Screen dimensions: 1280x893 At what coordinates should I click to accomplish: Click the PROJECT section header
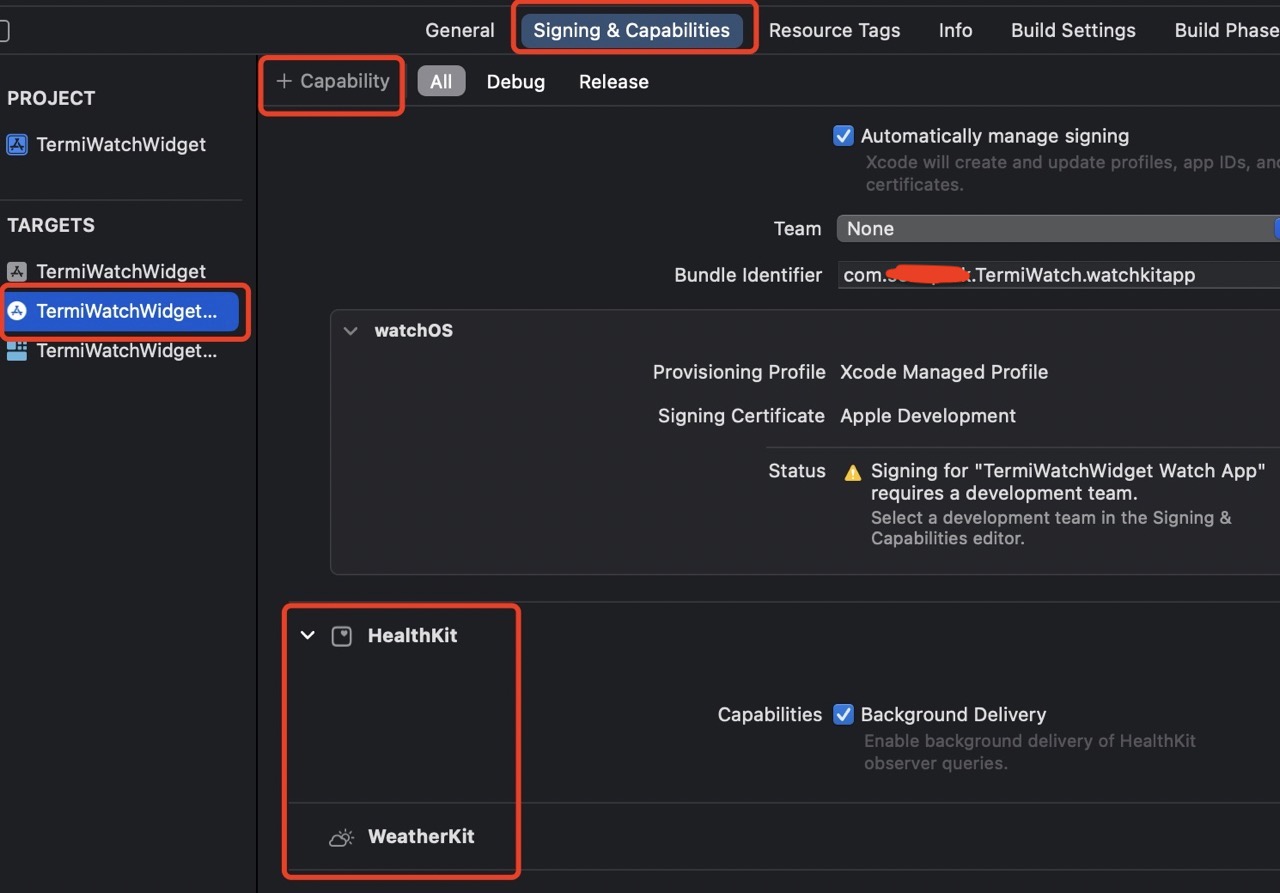(51, 98)
